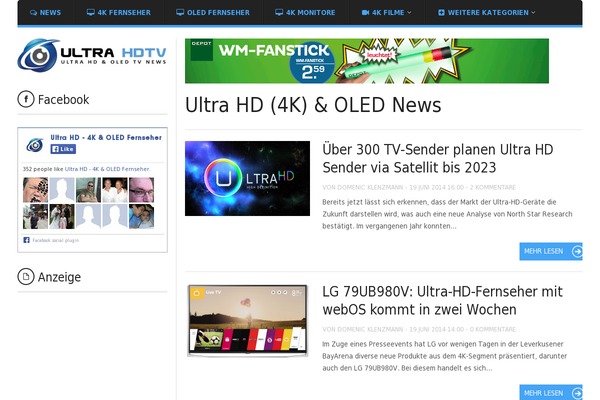600x400 pixels.
Task: Open '2 Kommentare' on the TV-Sender article
Action: coord(492,187)
